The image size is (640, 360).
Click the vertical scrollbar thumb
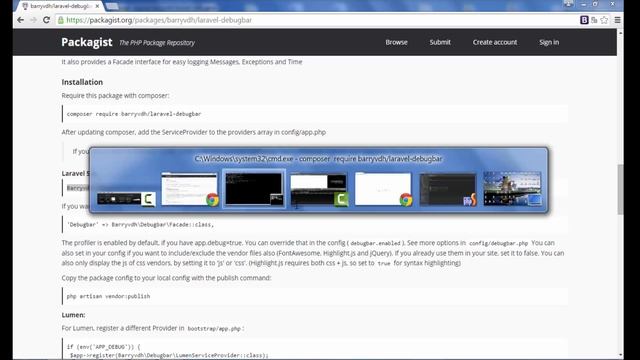(x=620, y=189)
